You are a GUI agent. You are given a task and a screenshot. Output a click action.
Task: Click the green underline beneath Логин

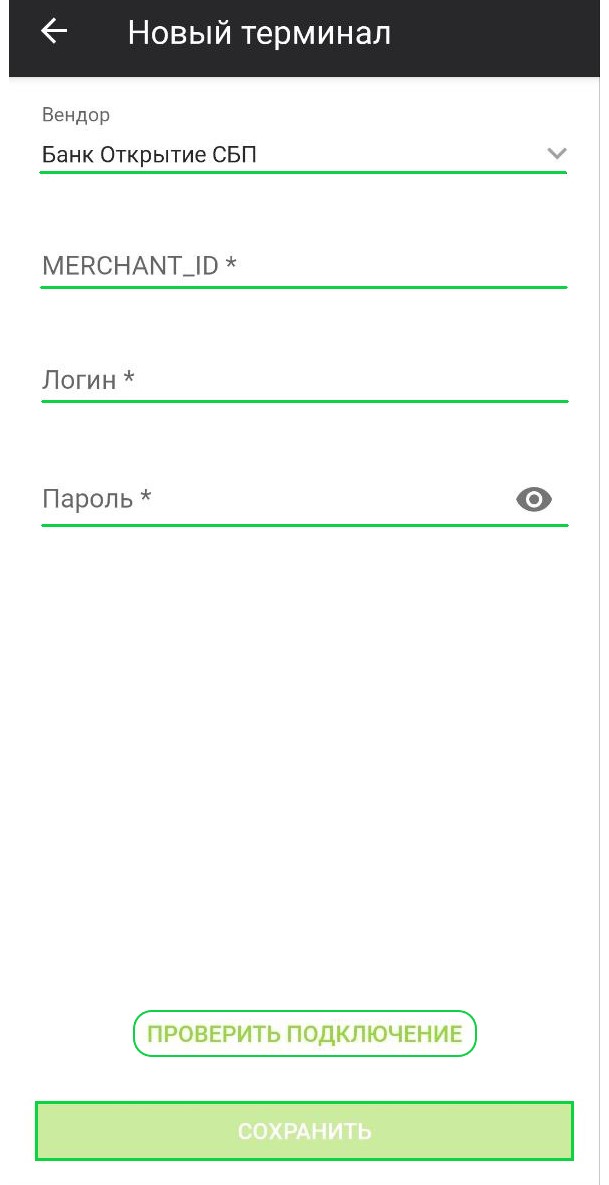[x=303, y=401]
